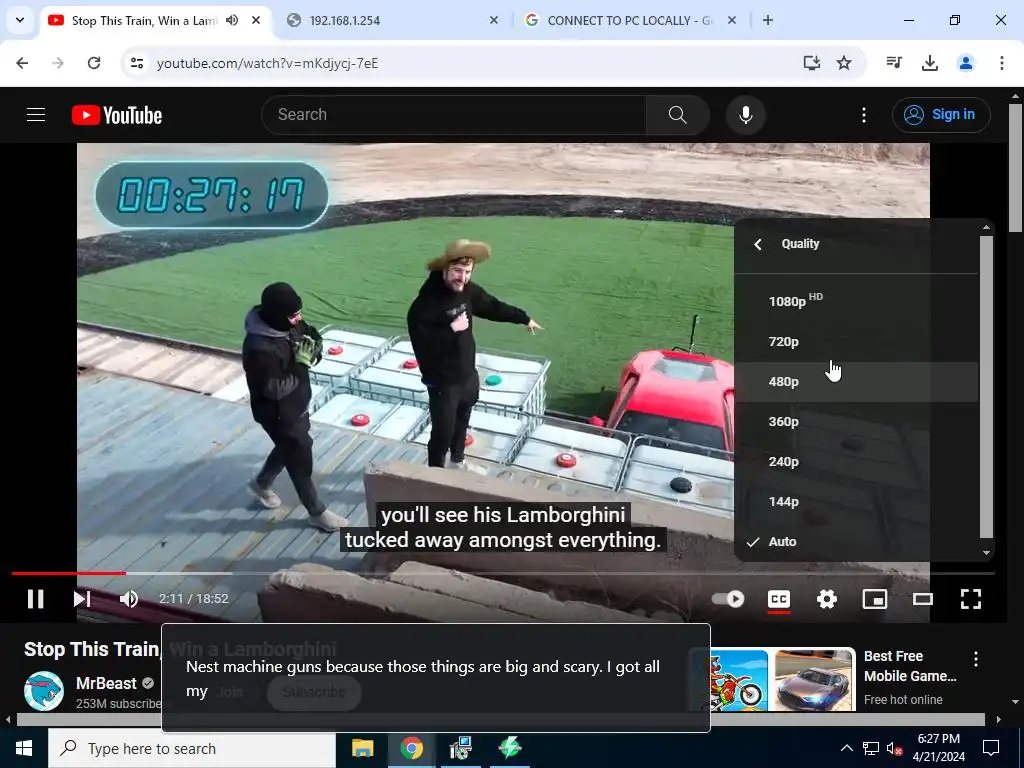Enable miniplayer mode
Viewport: 1024px width, 768px height.
point(875,599)
